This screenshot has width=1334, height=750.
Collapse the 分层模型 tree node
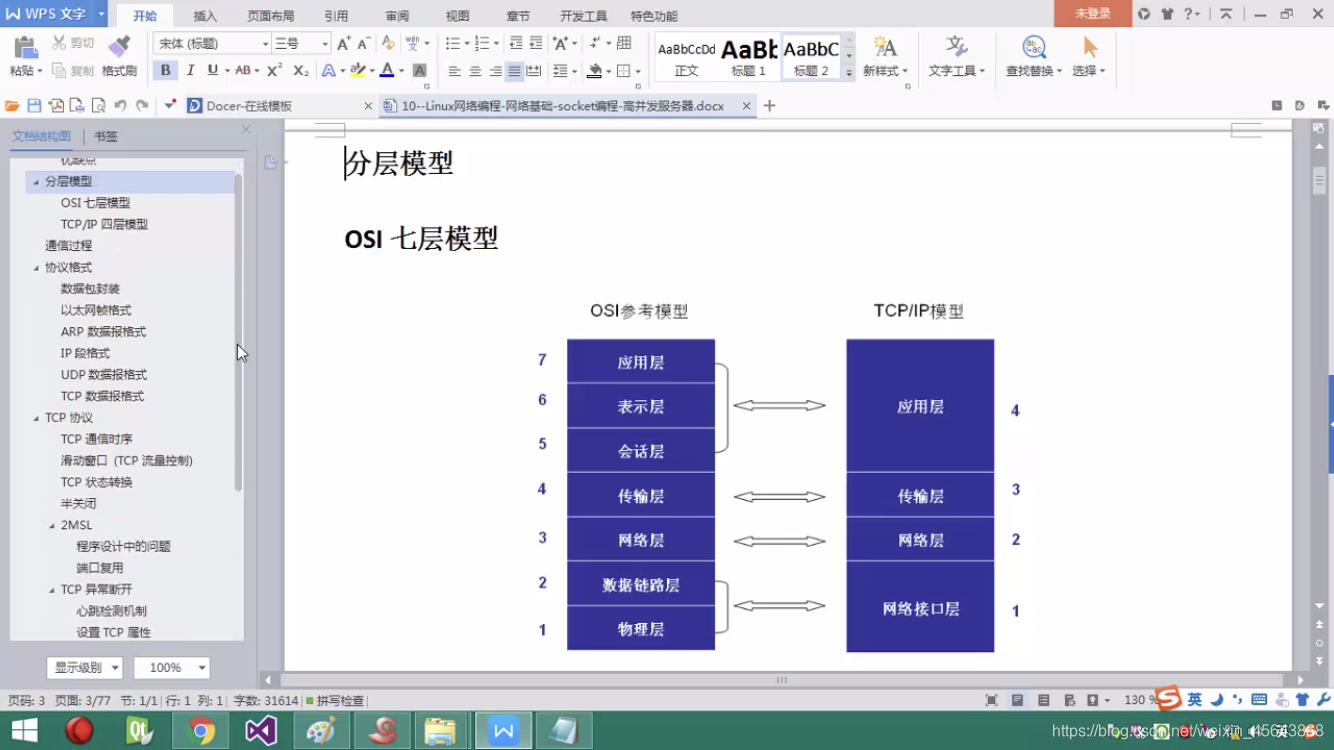(x=36, y=182)
